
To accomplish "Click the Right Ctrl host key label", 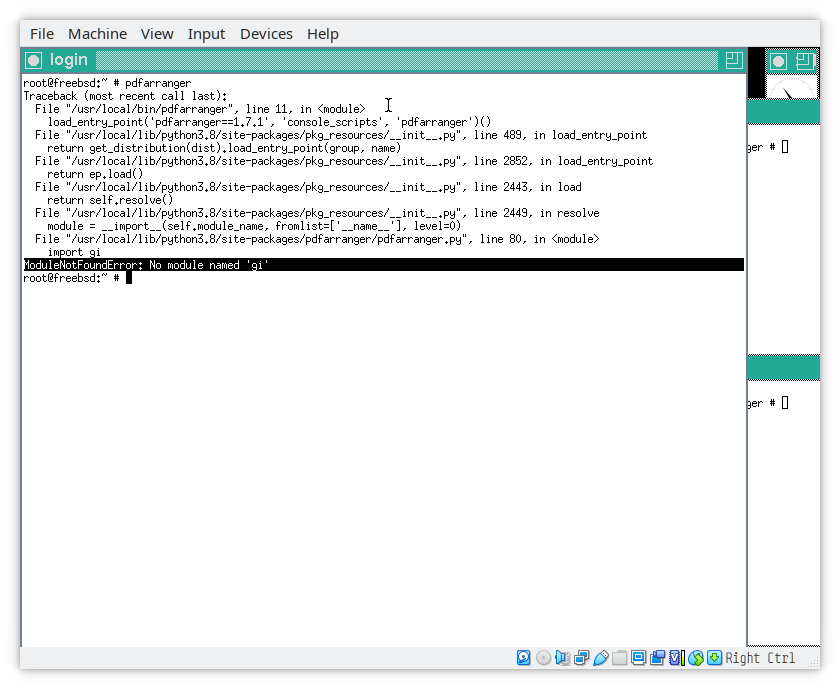I will tap(760, 658).
